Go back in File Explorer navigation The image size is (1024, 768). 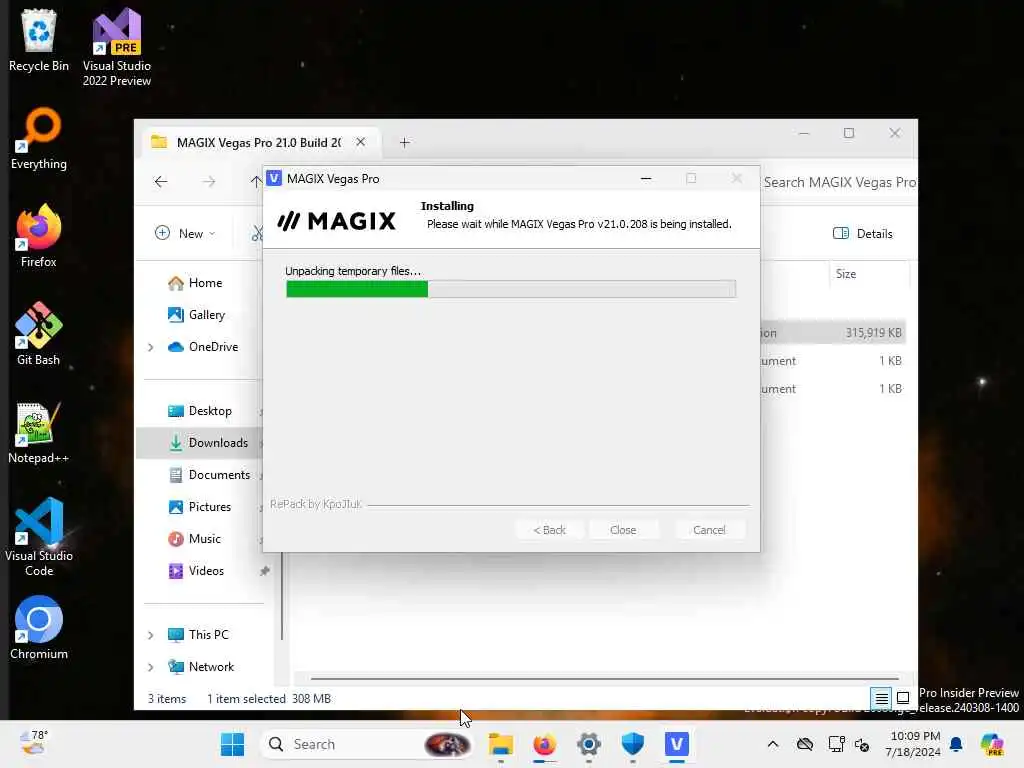(161, 182)
